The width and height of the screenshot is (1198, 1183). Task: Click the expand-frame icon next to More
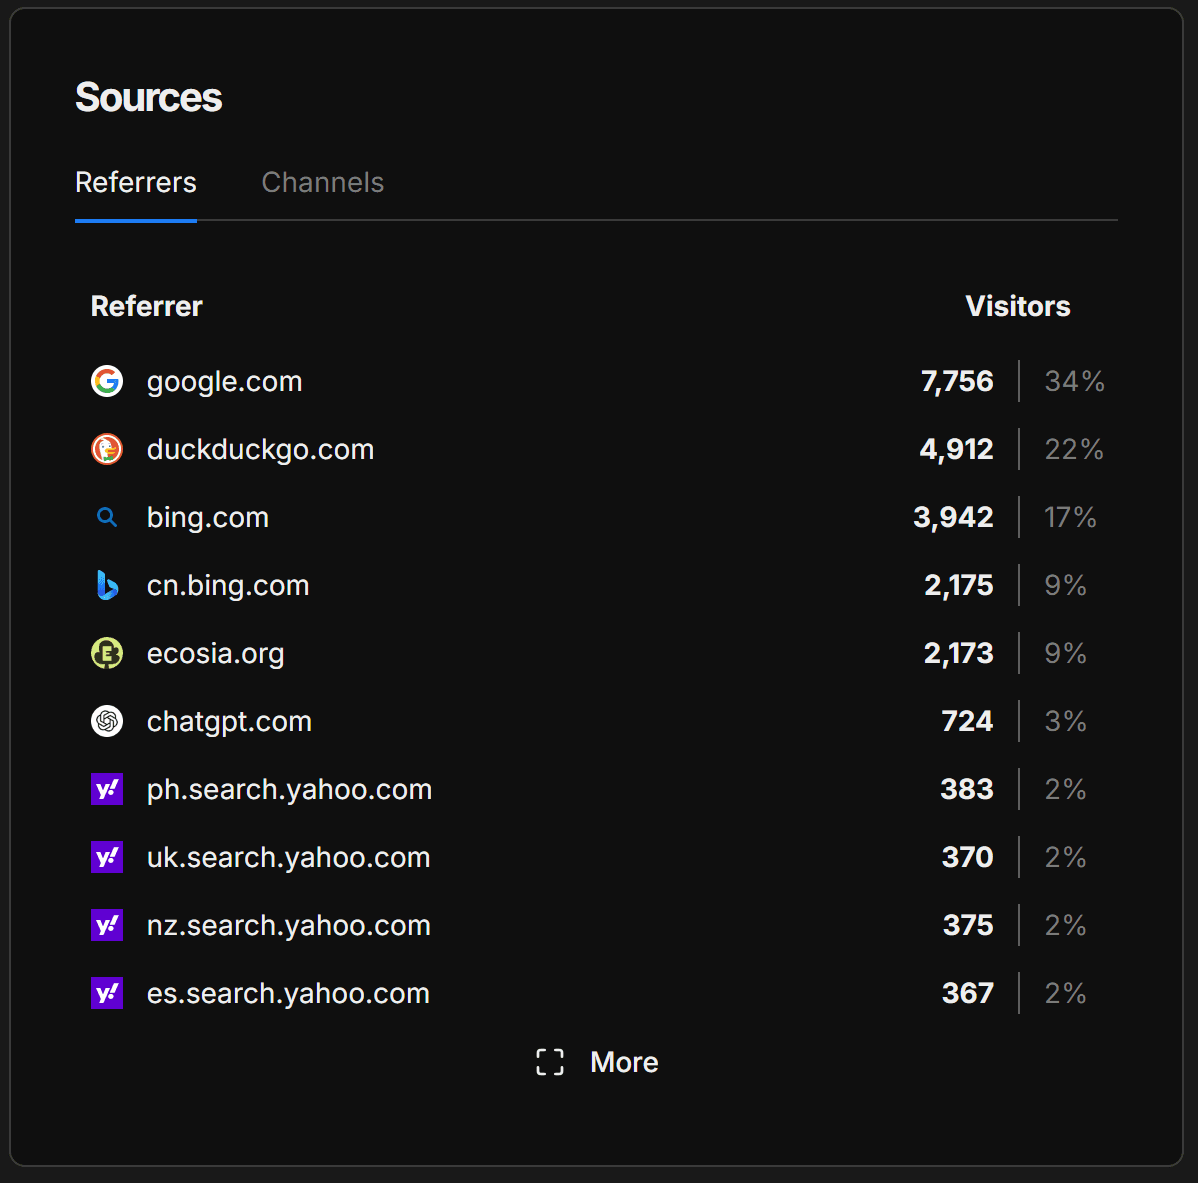click(x=549, y=1062)
